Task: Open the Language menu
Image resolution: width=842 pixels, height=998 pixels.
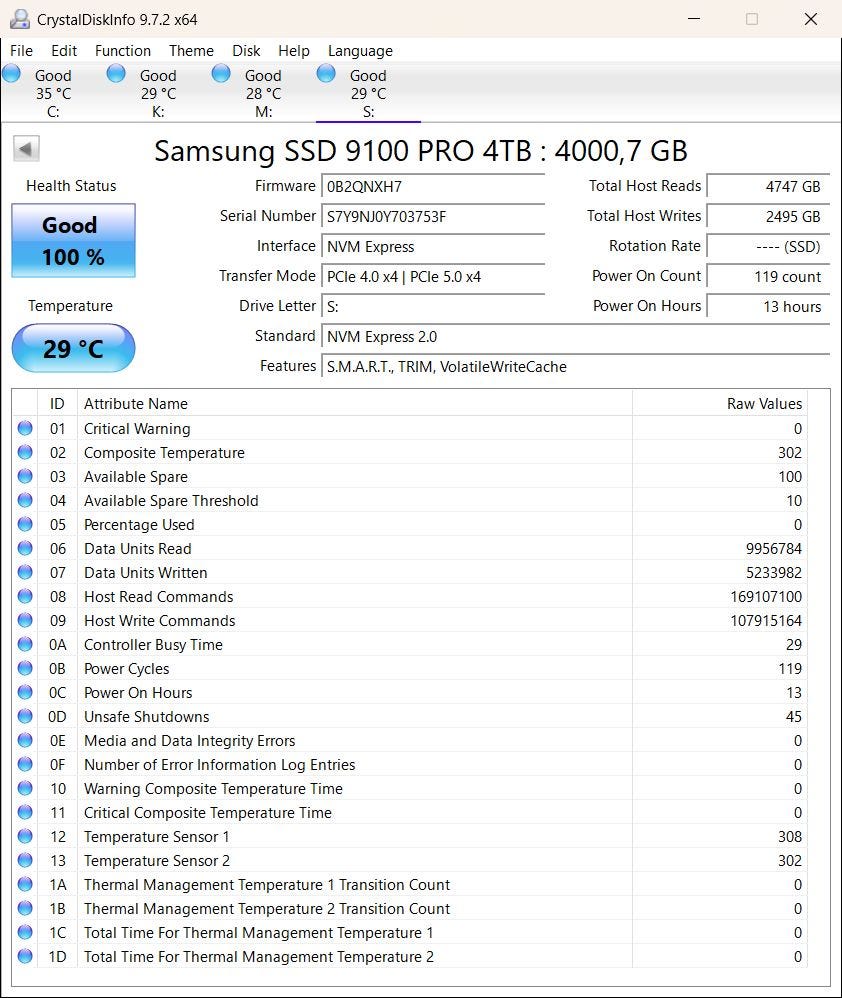Action: pos(360,51)
